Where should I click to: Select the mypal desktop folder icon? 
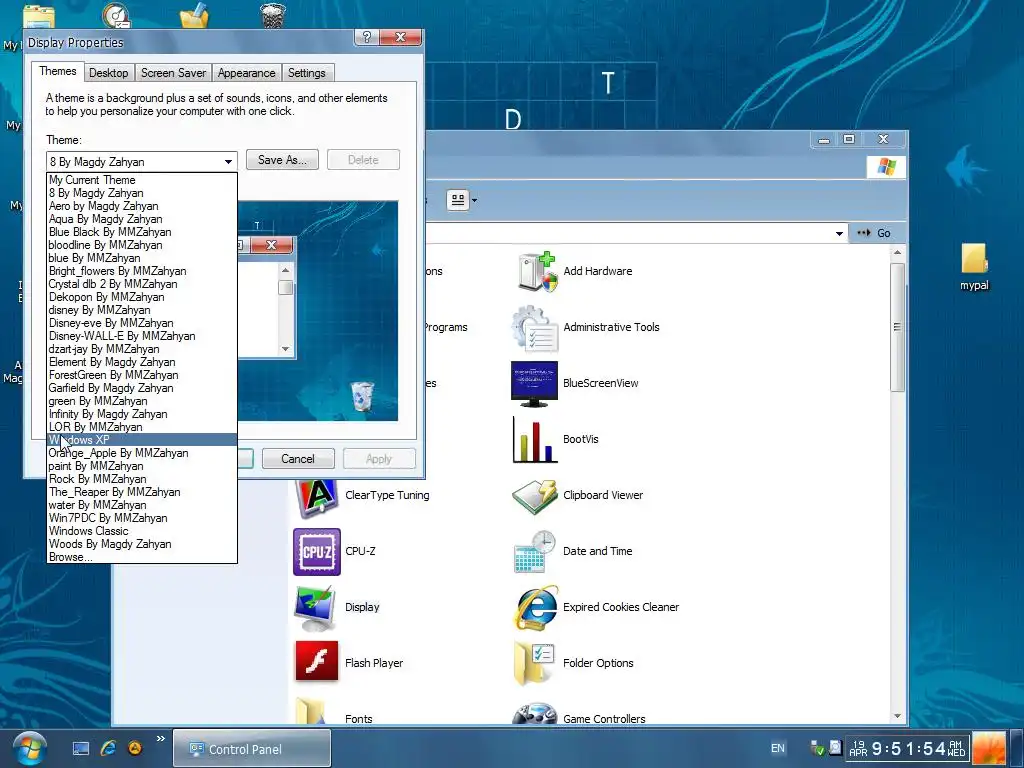pyautogui.click(x=974, y=259)
